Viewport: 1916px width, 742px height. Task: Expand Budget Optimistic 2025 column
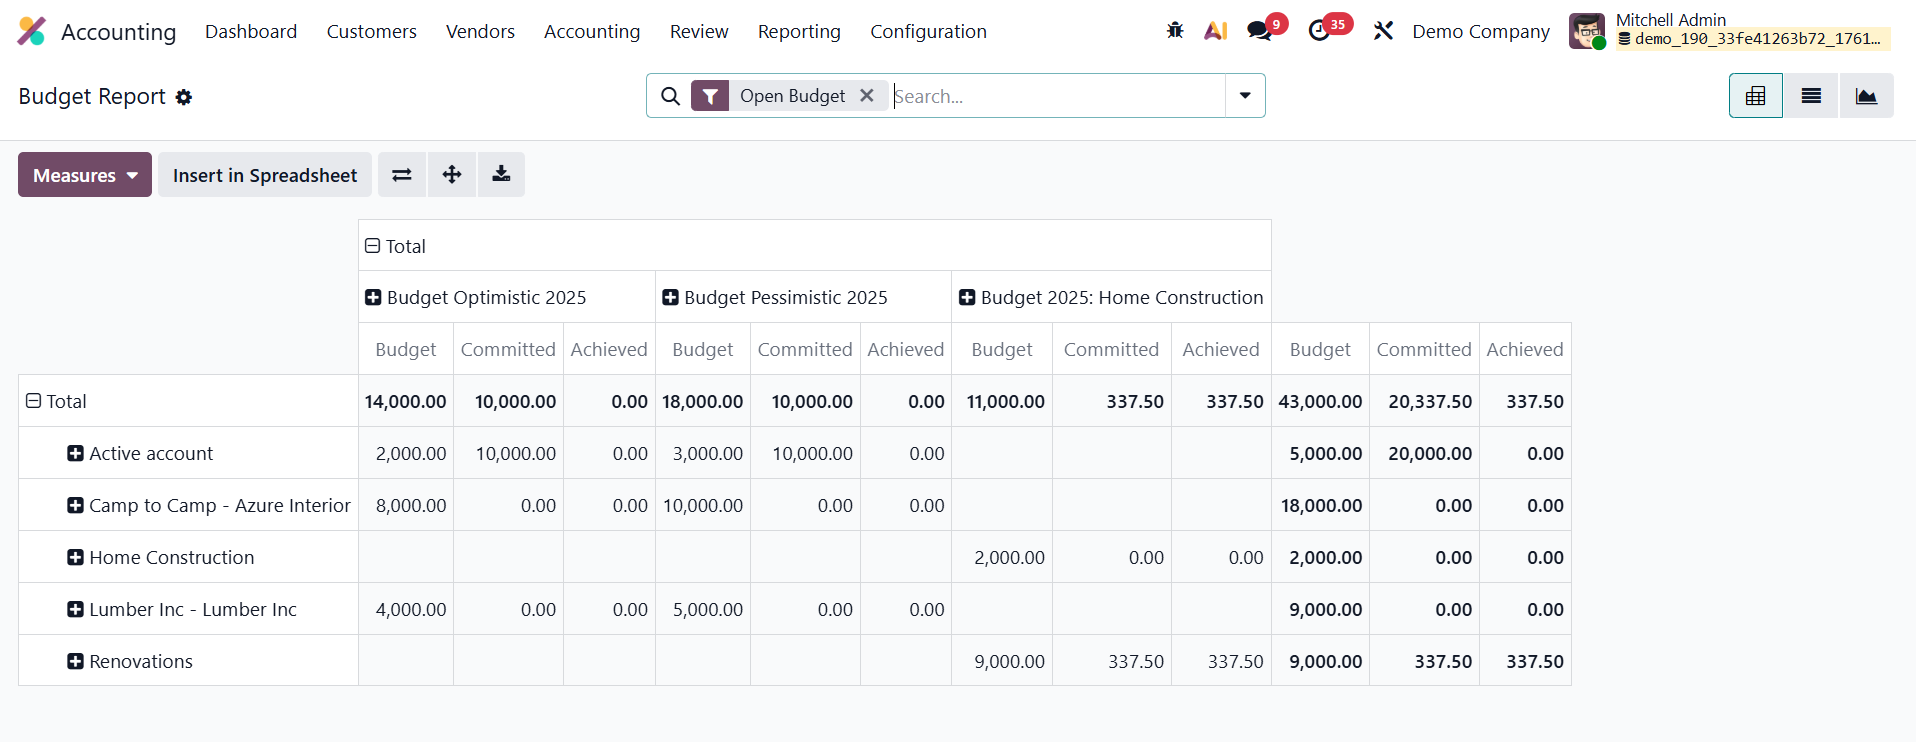click(373, 297)
